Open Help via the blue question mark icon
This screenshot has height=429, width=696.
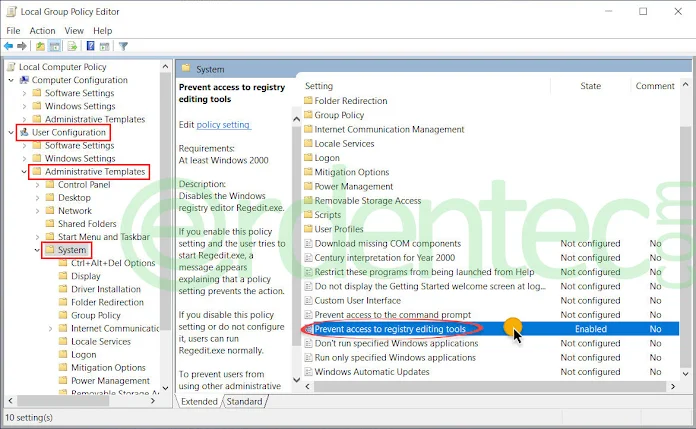[x=91, y=46]
